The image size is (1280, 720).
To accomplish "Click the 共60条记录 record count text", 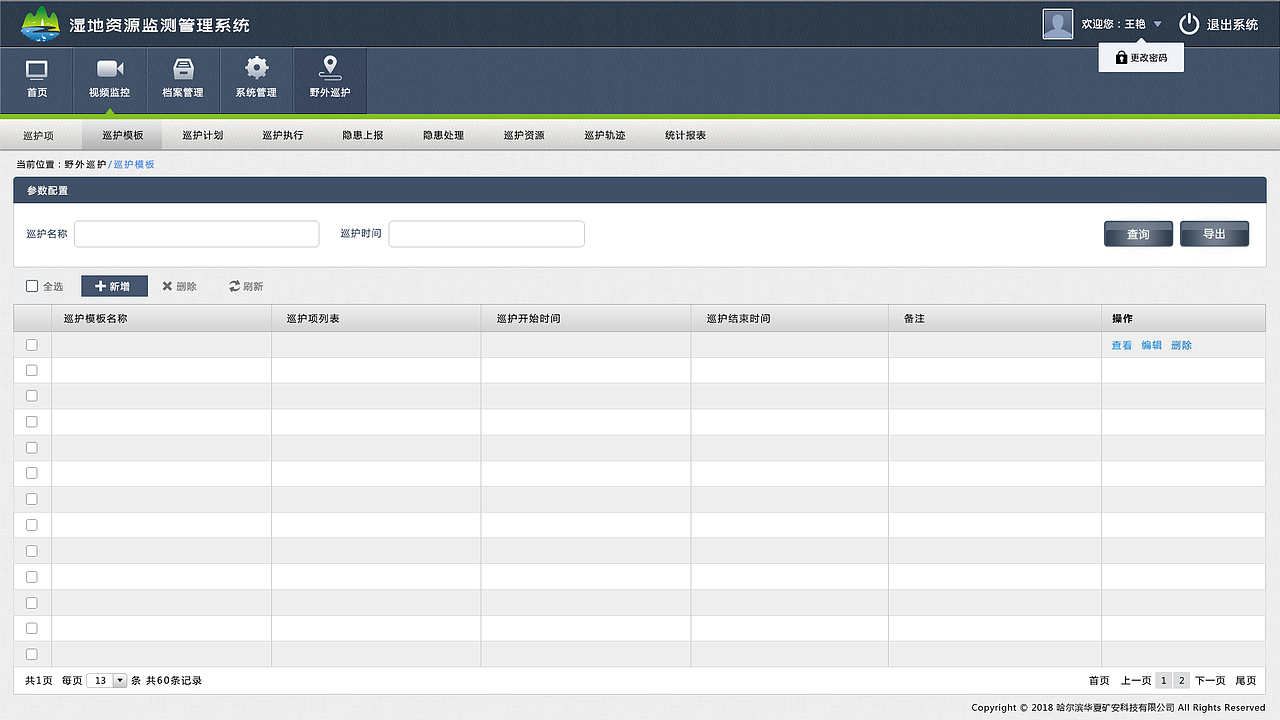I will [x=174, y=681].
